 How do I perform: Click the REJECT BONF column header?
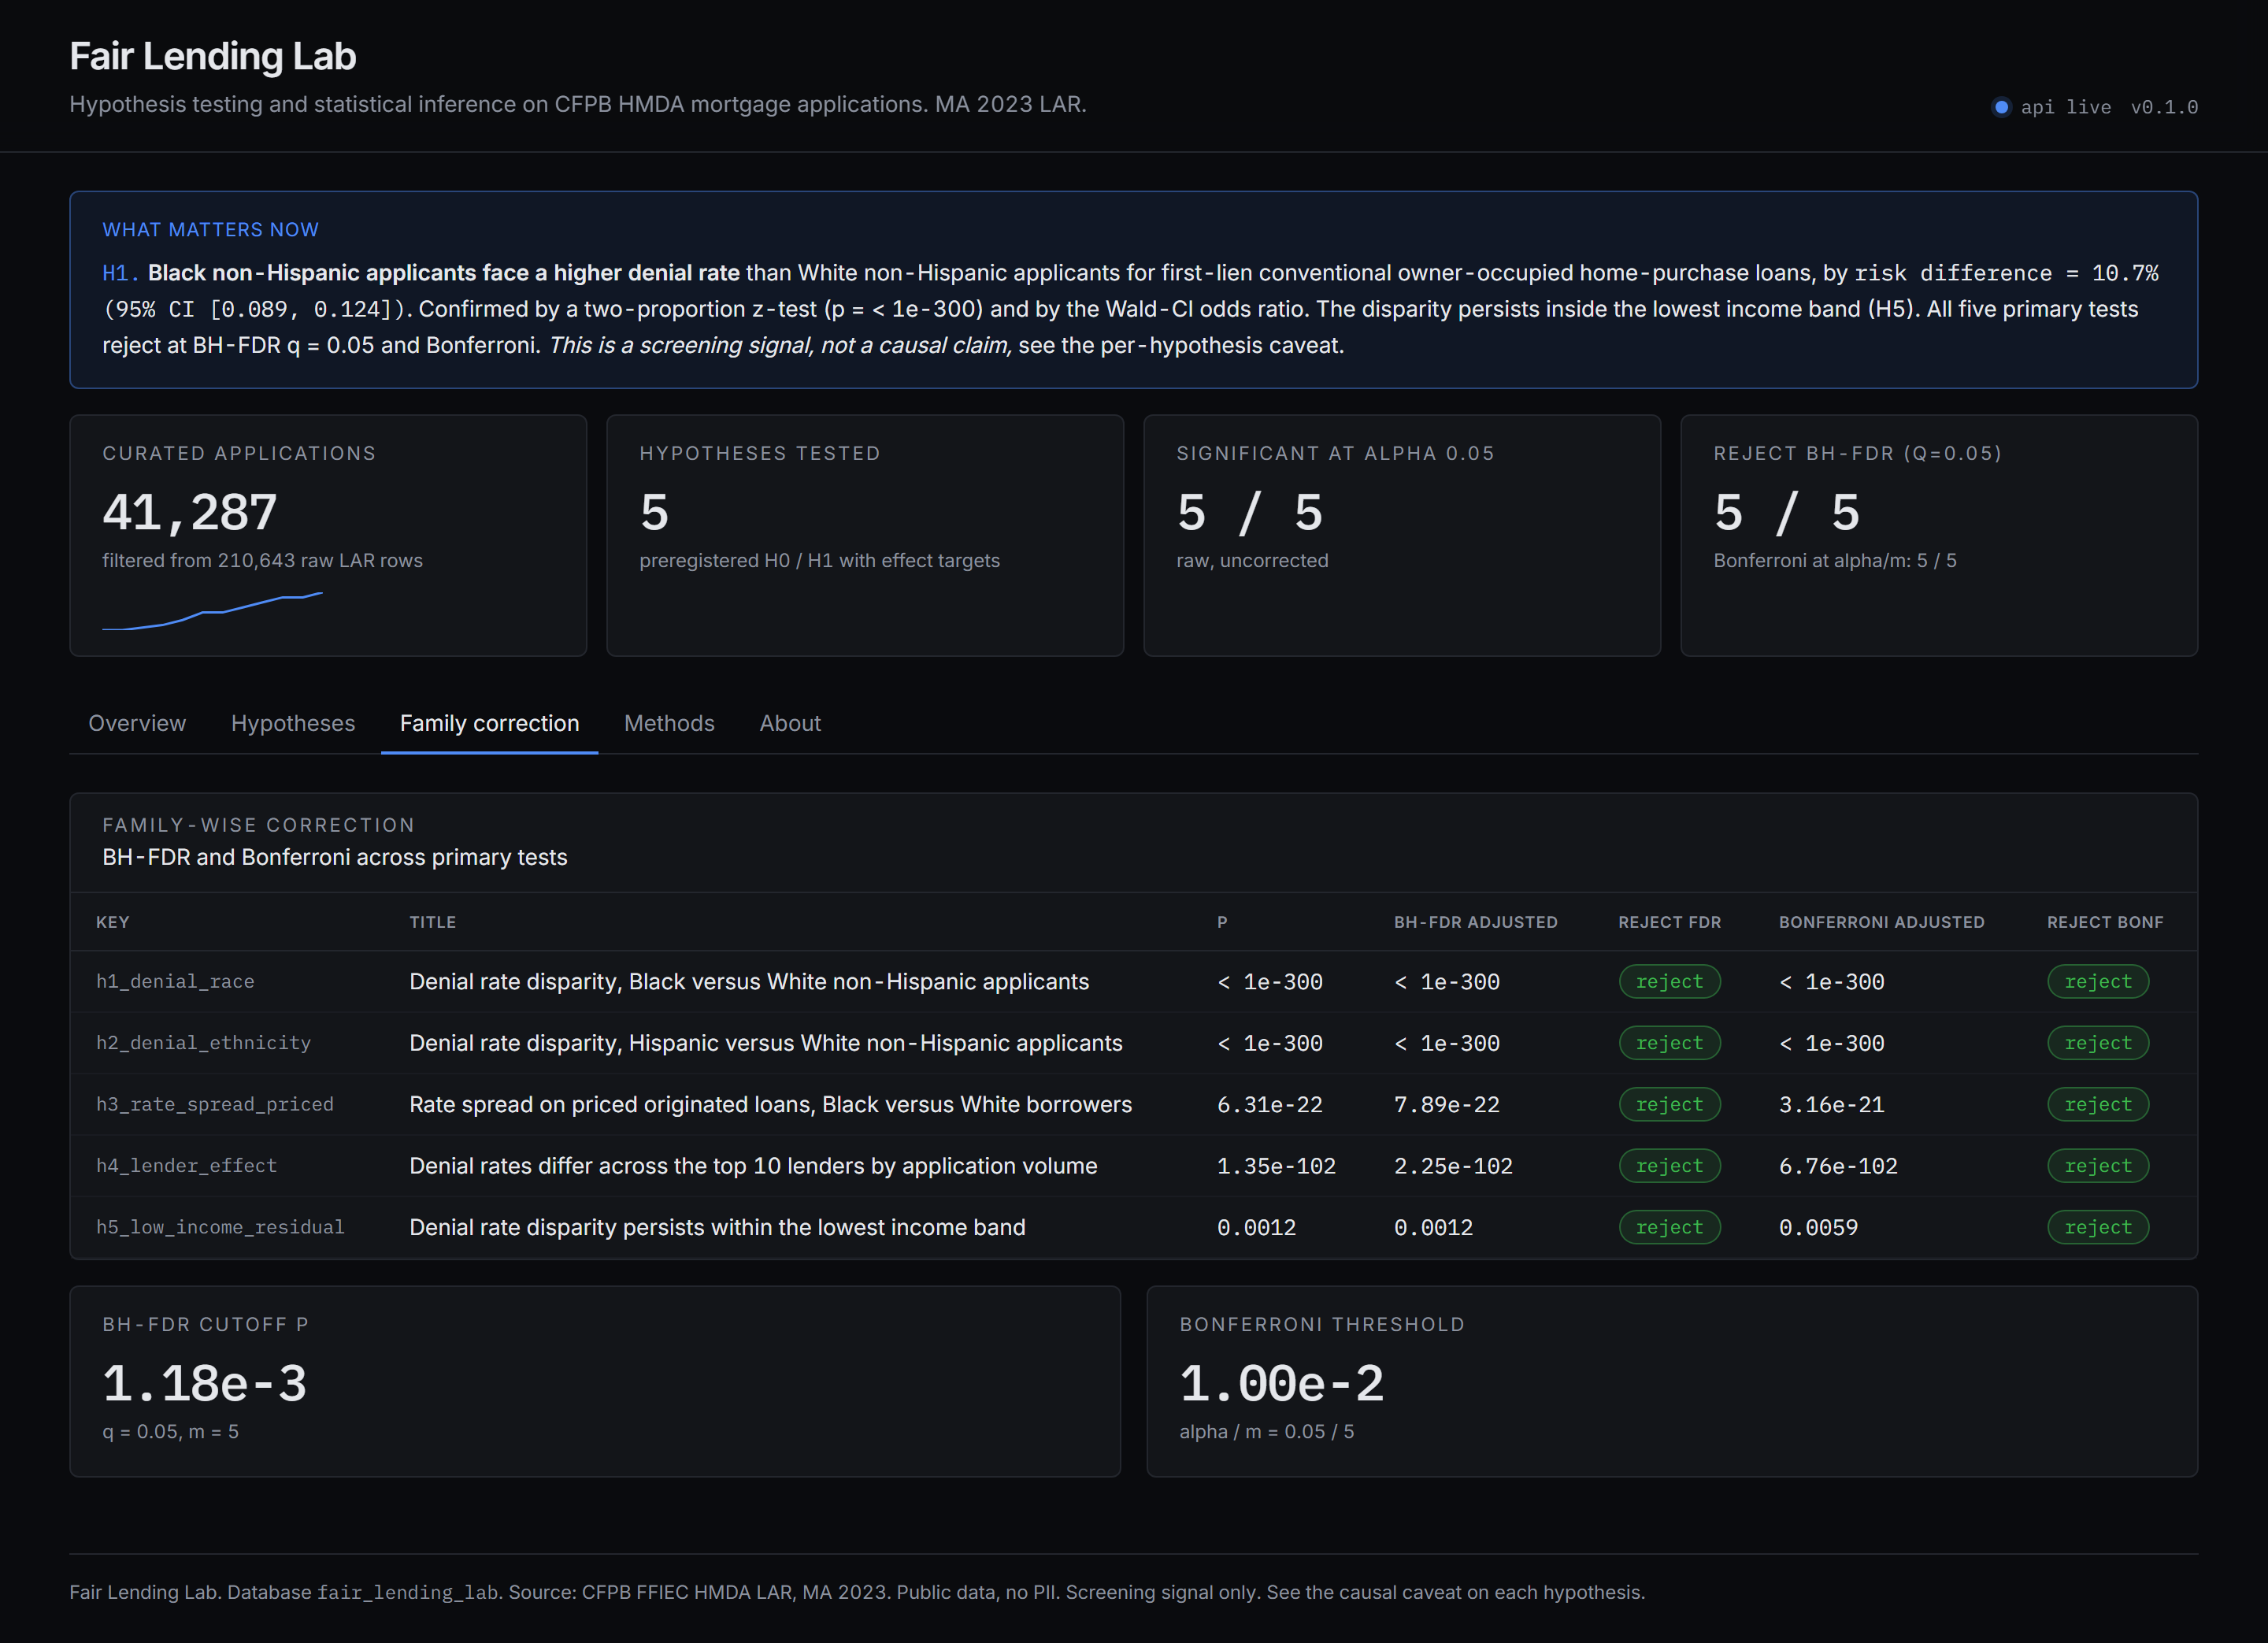[x=2105, y=922]
